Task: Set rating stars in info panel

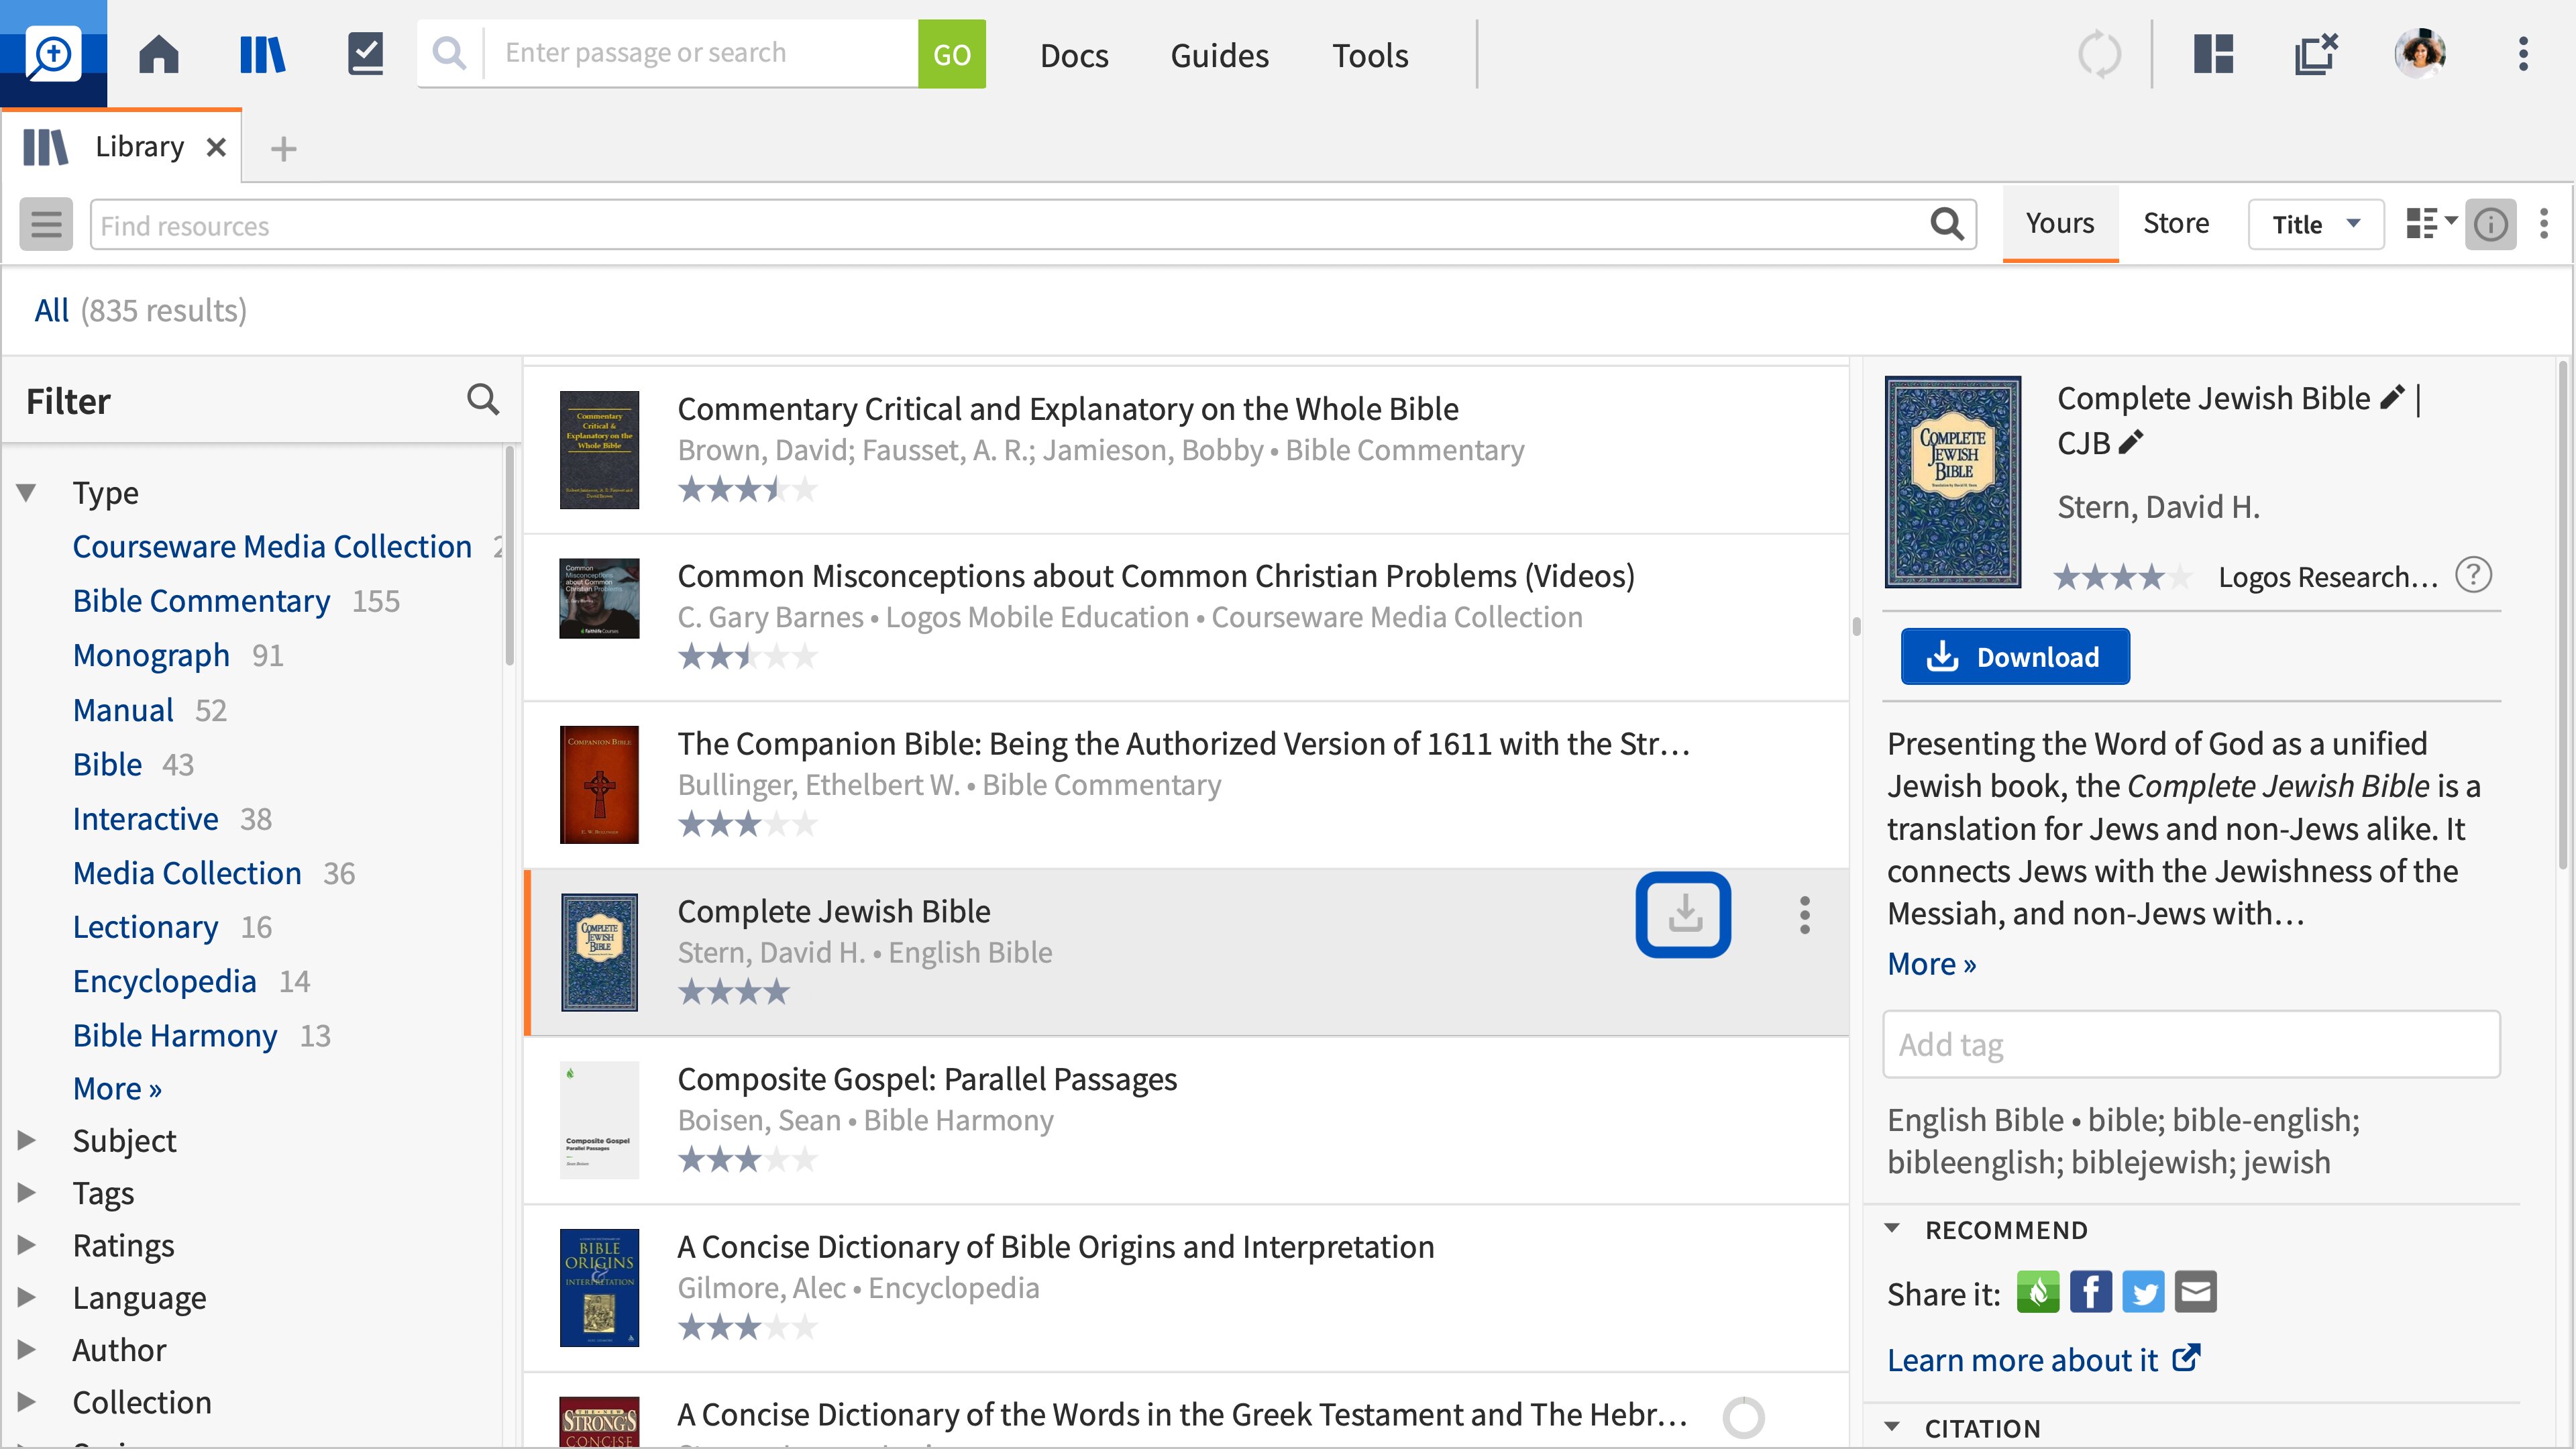Action: click(x=2122, y=577)
